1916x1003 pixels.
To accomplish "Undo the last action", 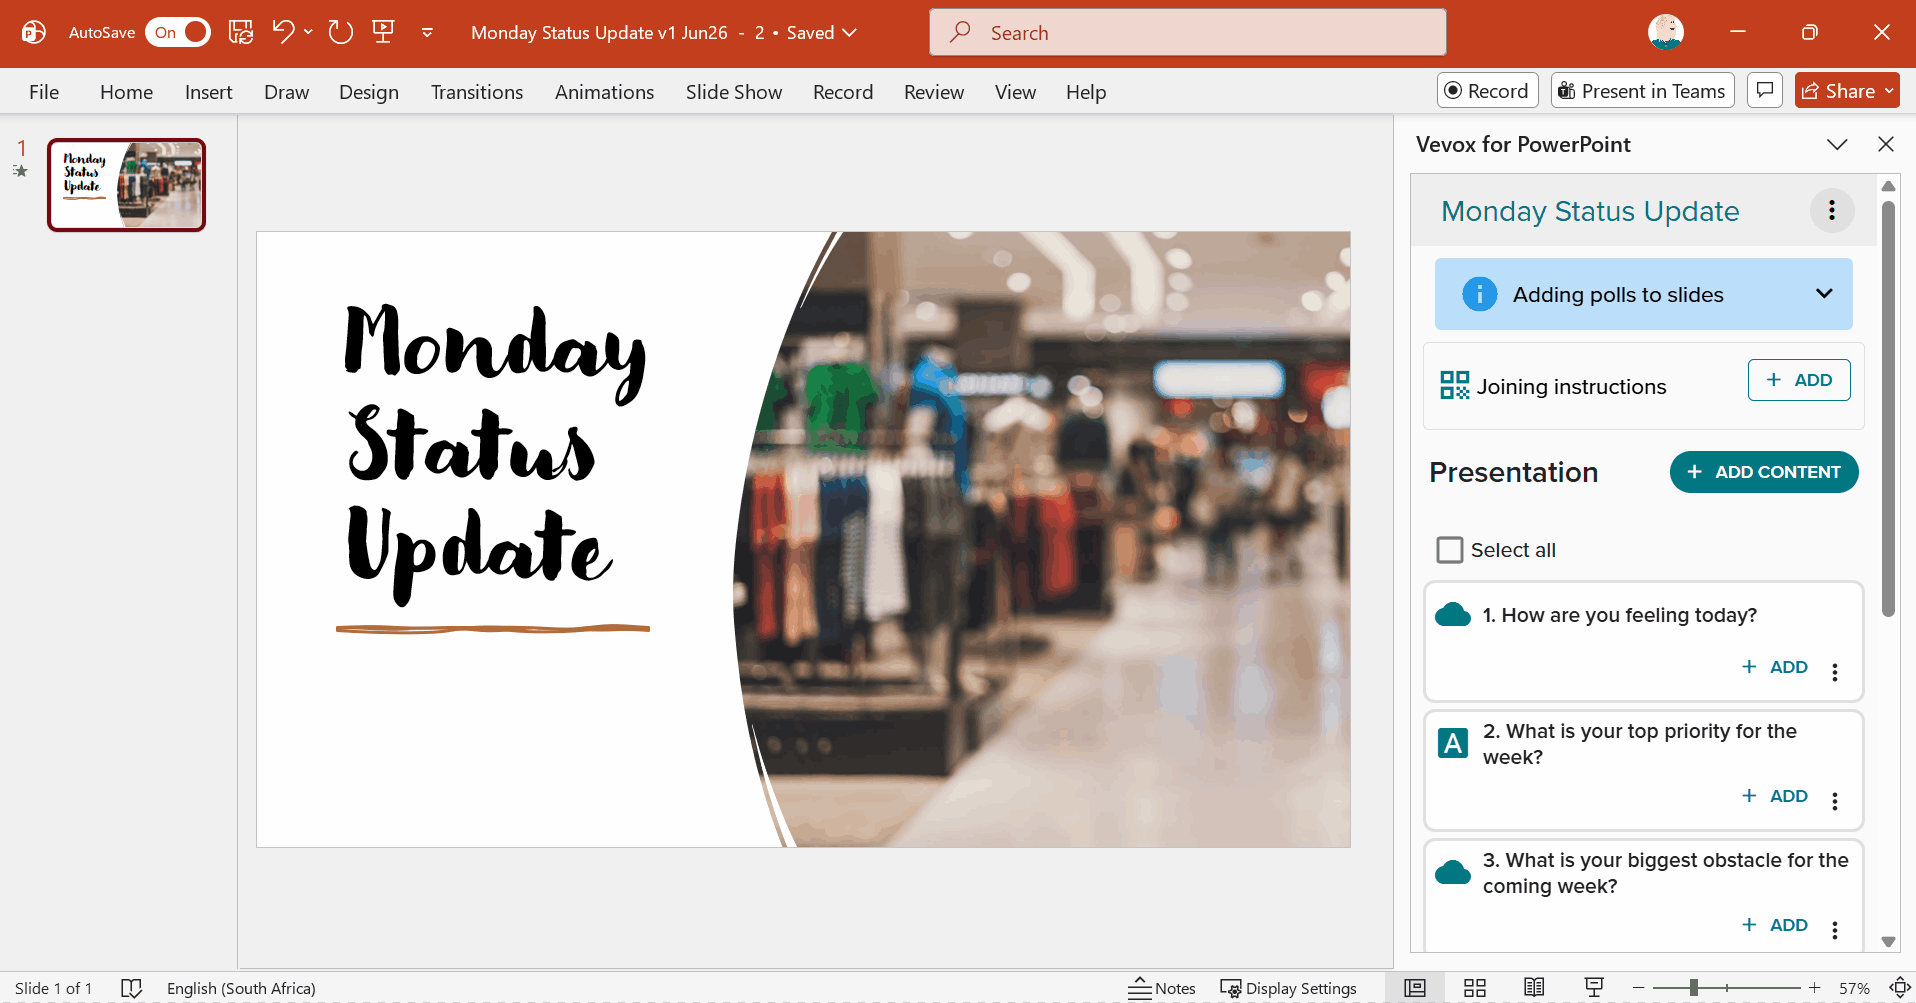I will click(x=284, y=32).
